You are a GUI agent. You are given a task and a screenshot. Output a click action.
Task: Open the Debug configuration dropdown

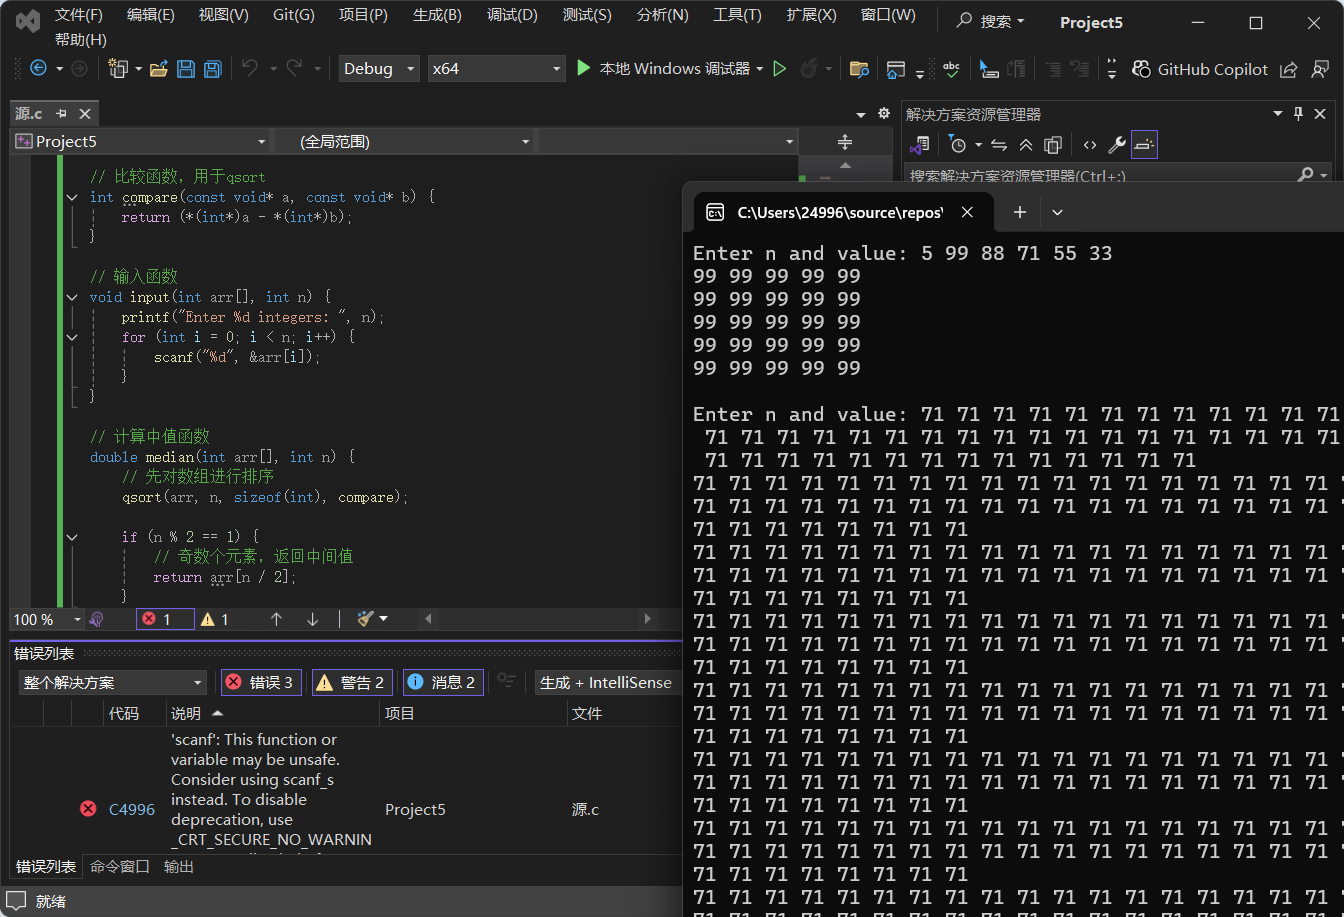(379, 69)
